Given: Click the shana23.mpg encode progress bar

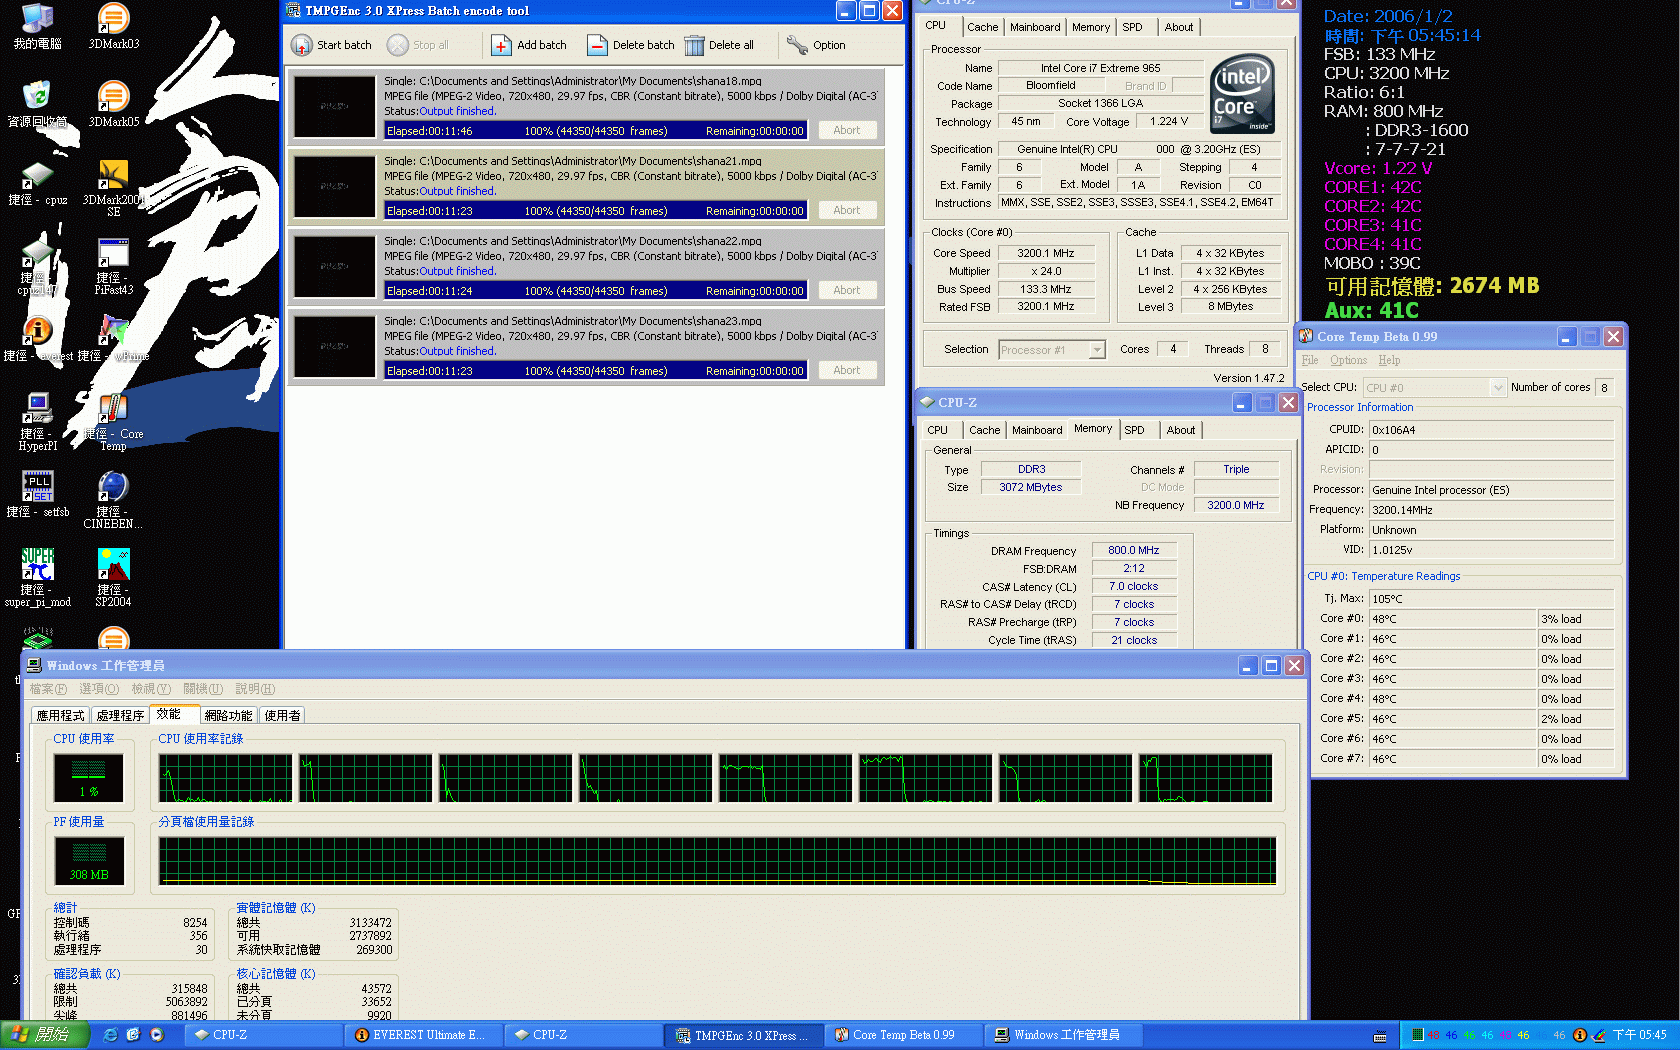Looking at the screenshot, I should coord(595,371).
